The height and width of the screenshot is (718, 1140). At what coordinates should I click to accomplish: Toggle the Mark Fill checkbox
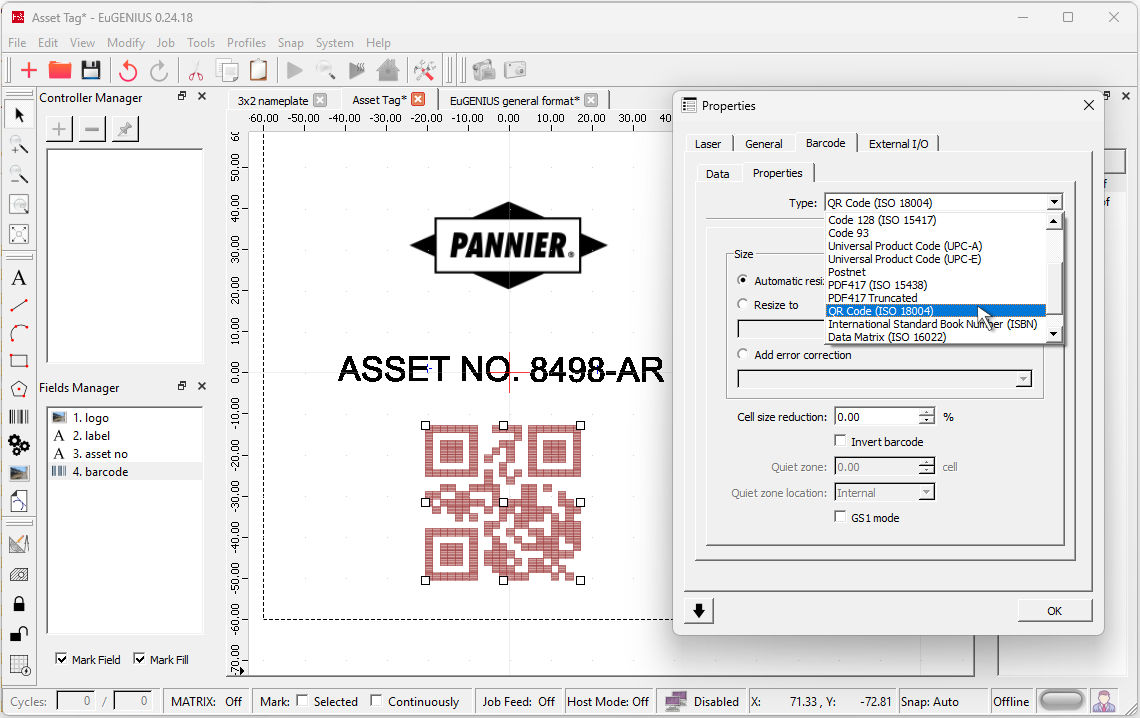pyautogui.click(x=139, y=658)
